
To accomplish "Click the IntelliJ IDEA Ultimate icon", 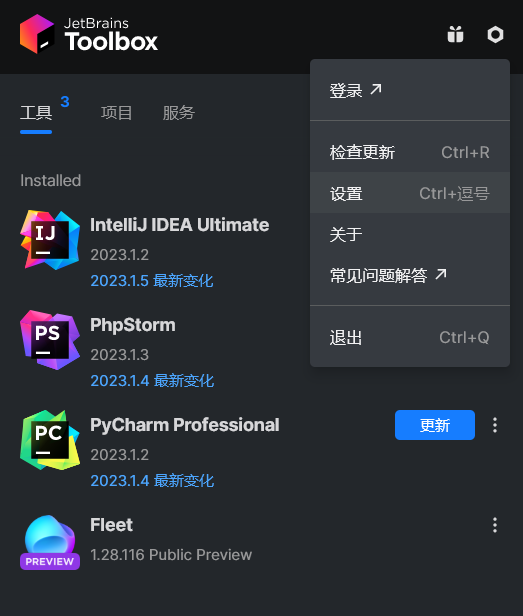I will 50,240.
